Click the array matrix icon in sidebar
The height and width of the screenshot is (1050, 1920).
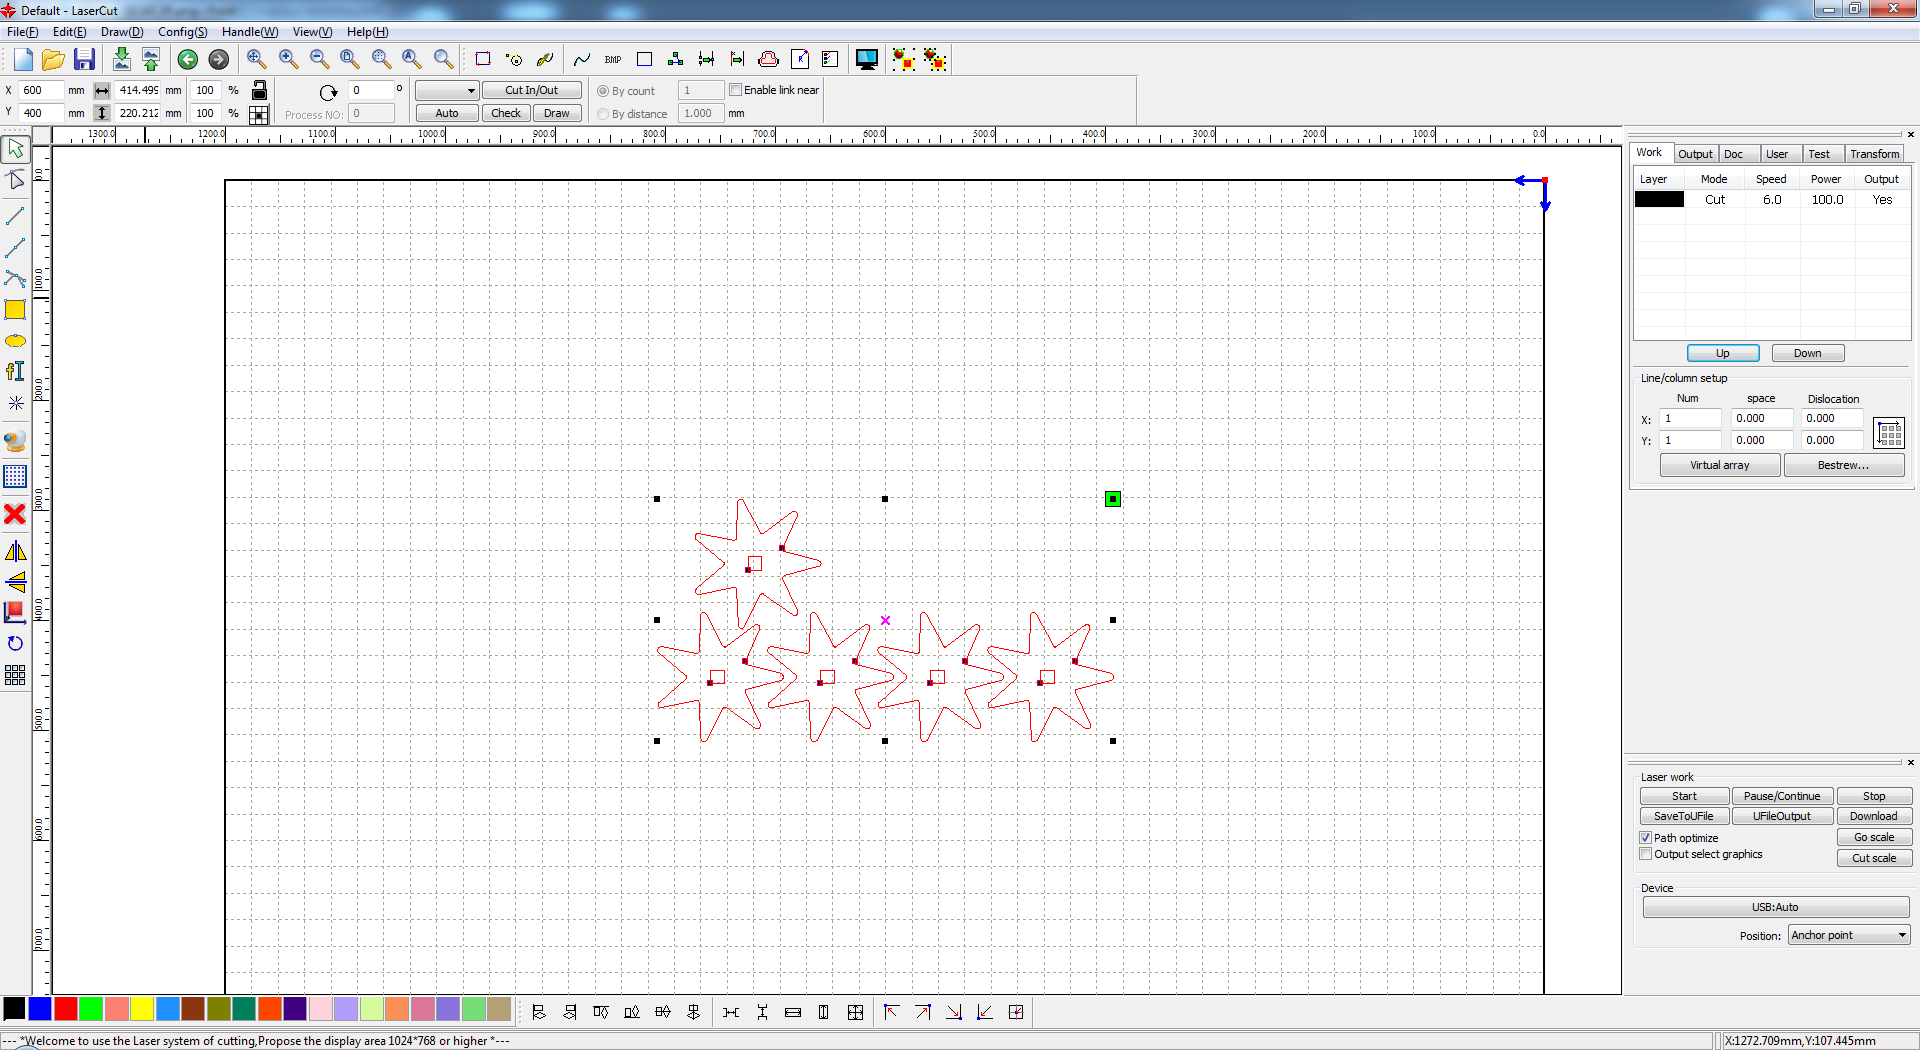pyautogui.click(x=15, y=675)
